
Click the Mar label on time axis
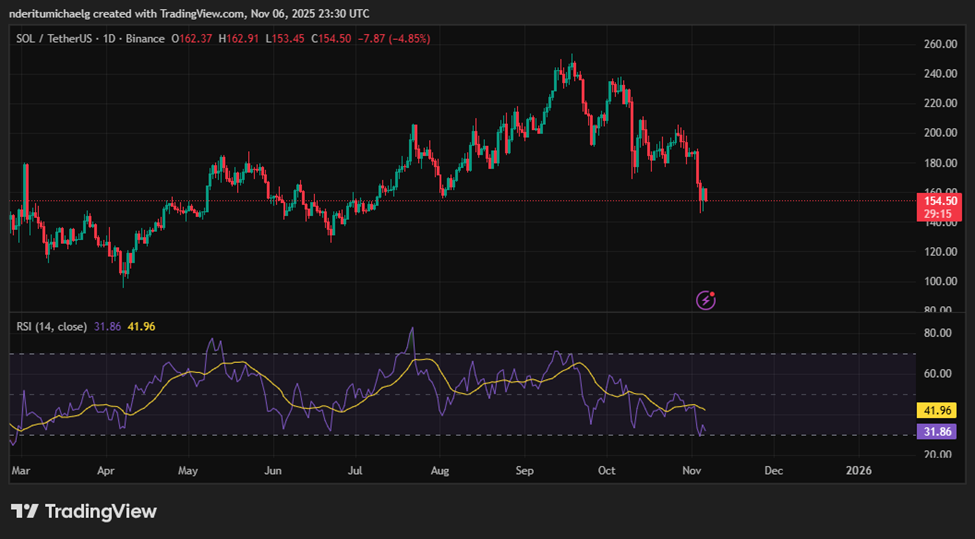coord(21,468)
